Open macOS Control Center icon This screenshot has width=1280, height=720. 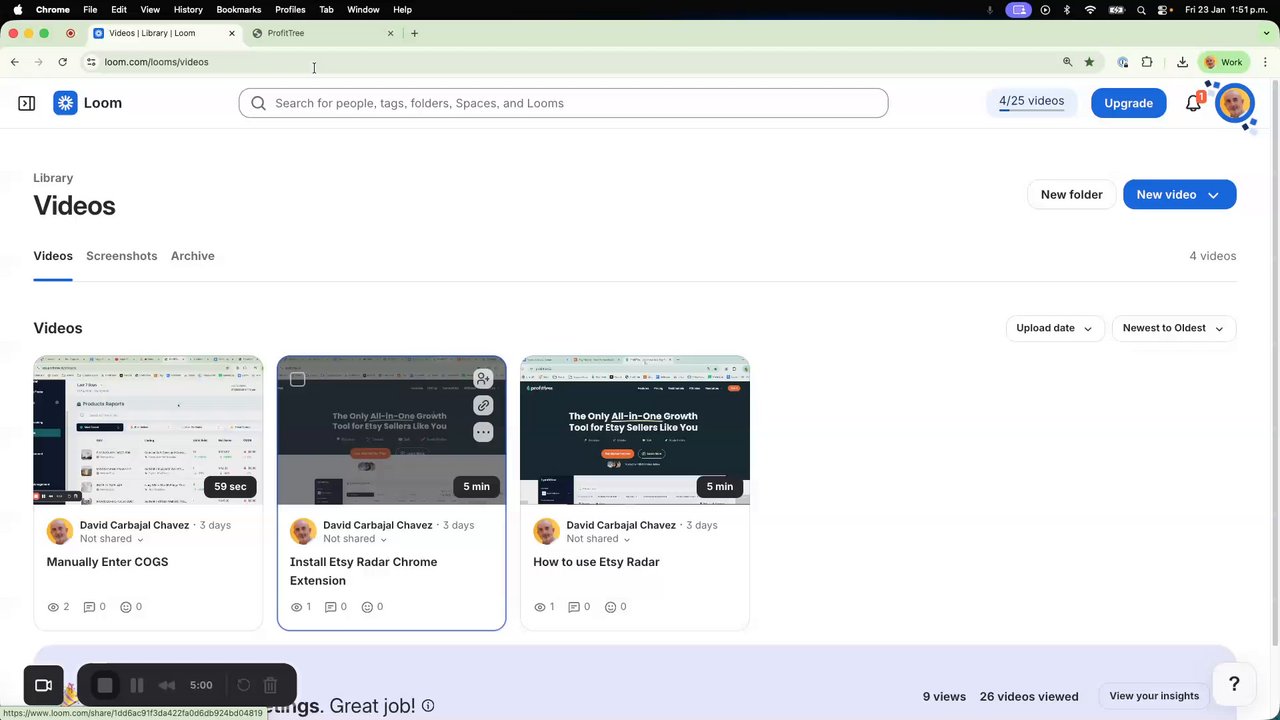(1164, 10)
